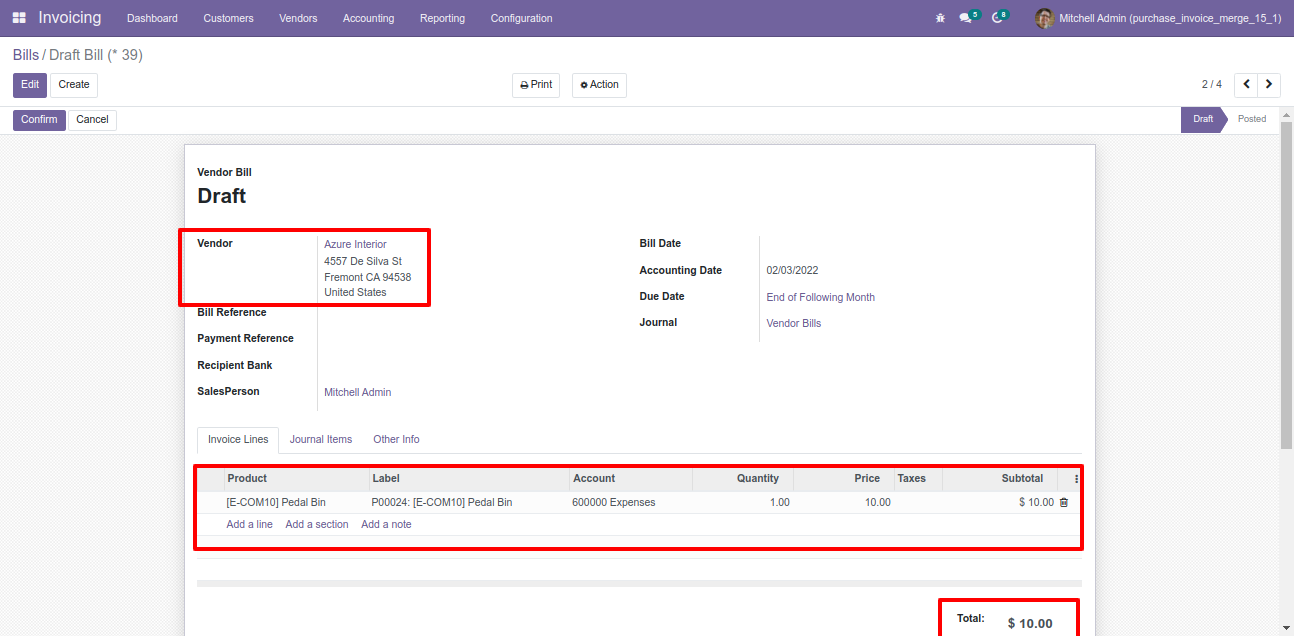Switch to Other Info tab
The width and height of the screenshot is (1294, 636).
(x=396, y=440)
